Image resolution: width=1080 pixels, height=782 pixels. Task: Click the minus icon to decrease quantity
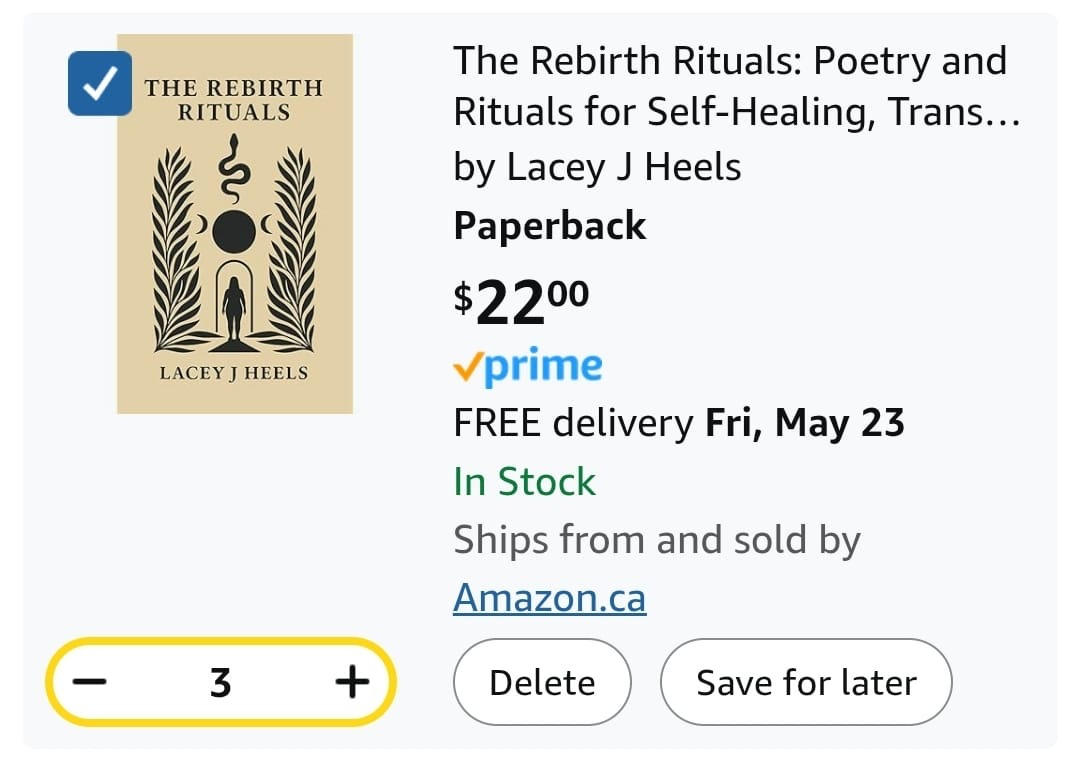point(90,683)
